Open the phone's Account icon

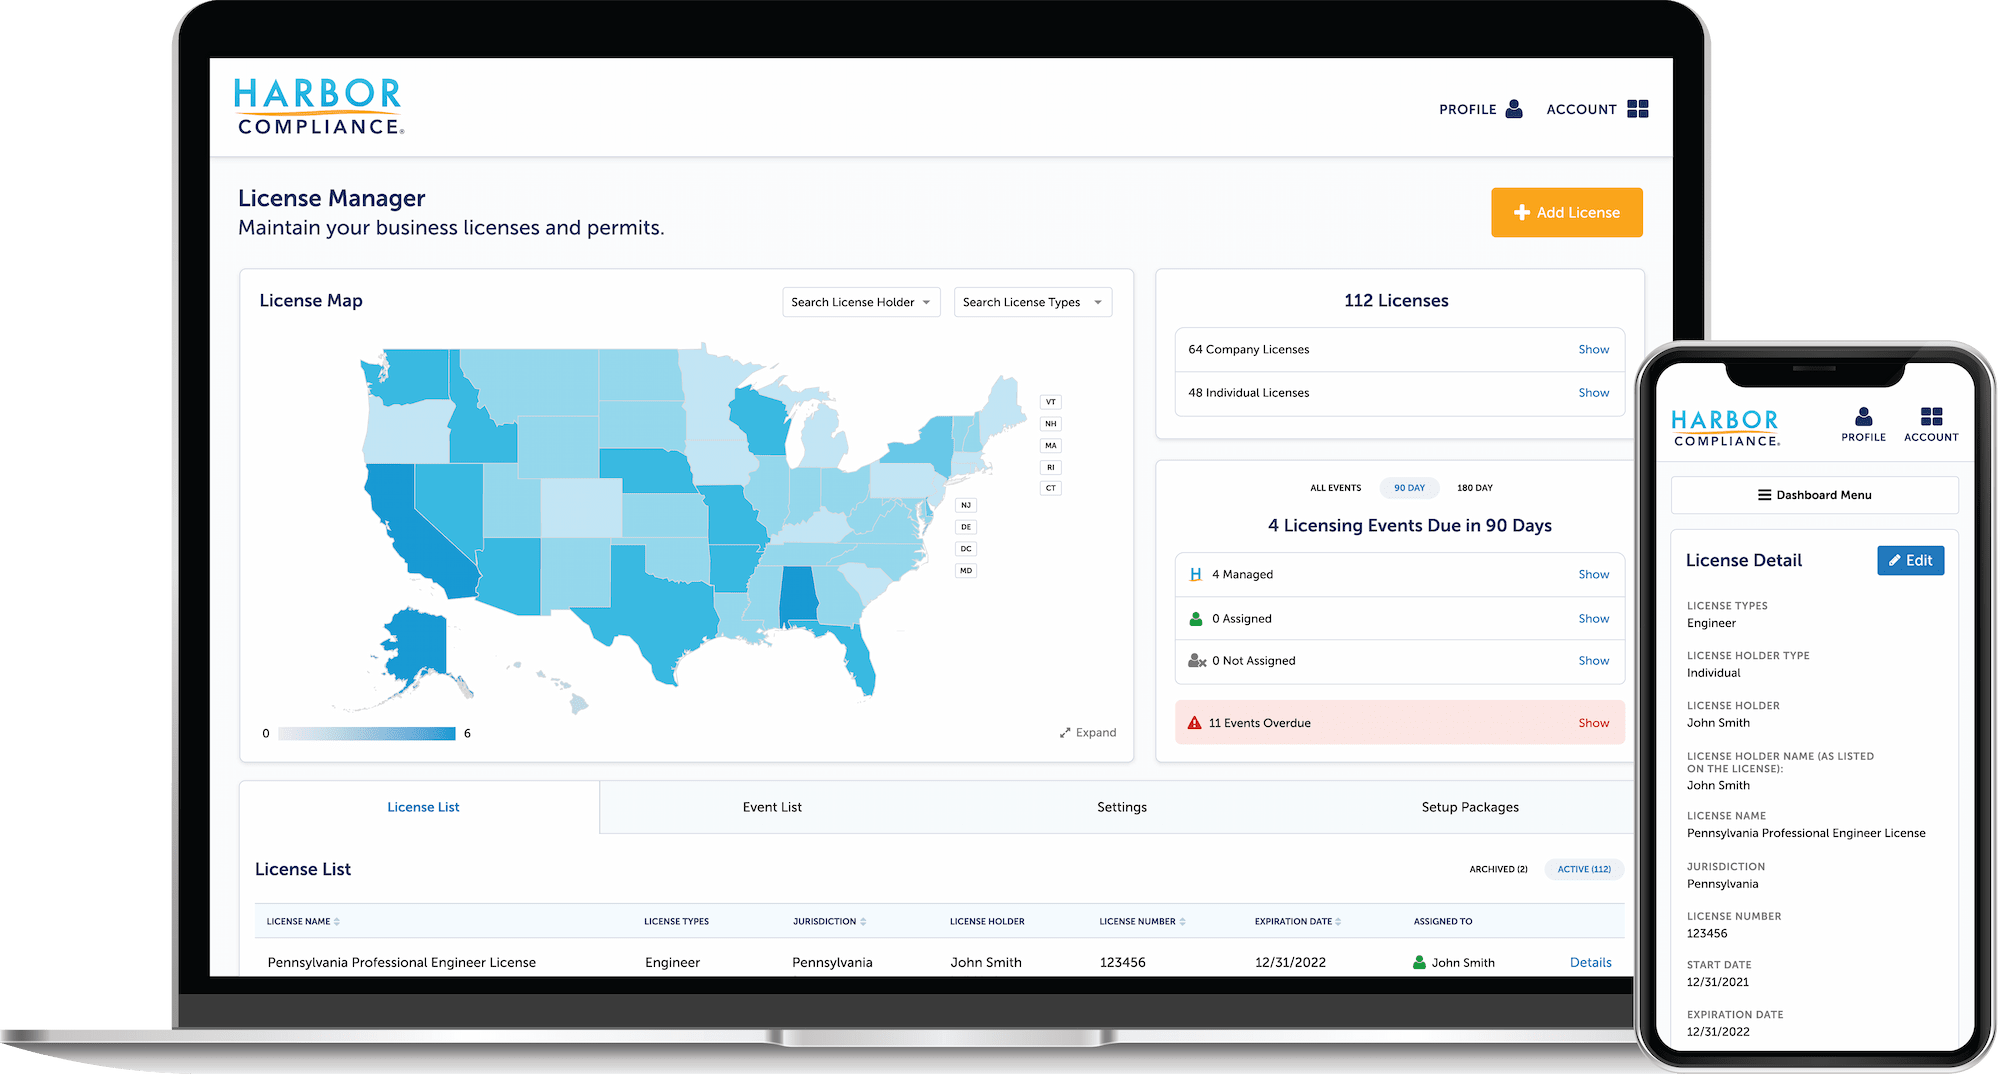tap(1930, 418)
